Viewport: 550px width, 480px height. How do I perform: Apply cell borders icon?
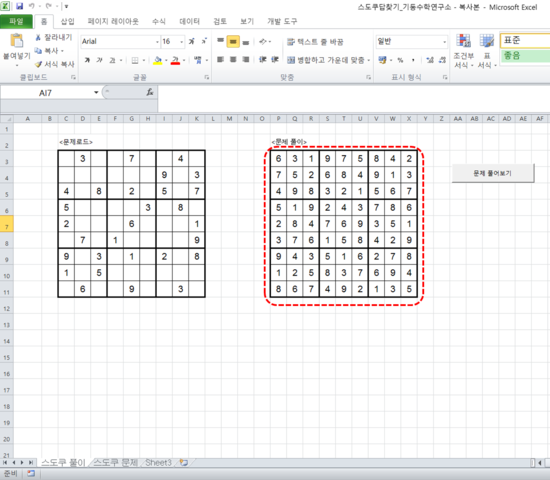pos(135,60)
